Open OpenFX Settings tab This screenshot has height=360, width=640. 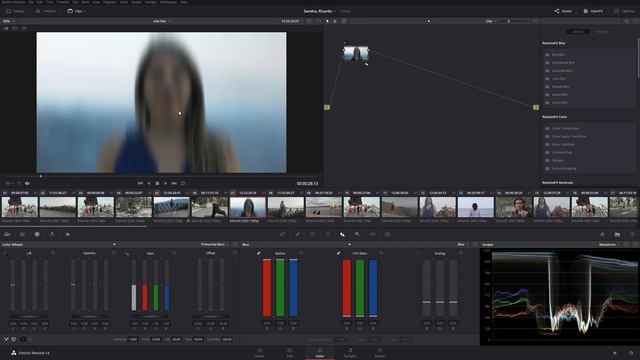pos(602,31)
